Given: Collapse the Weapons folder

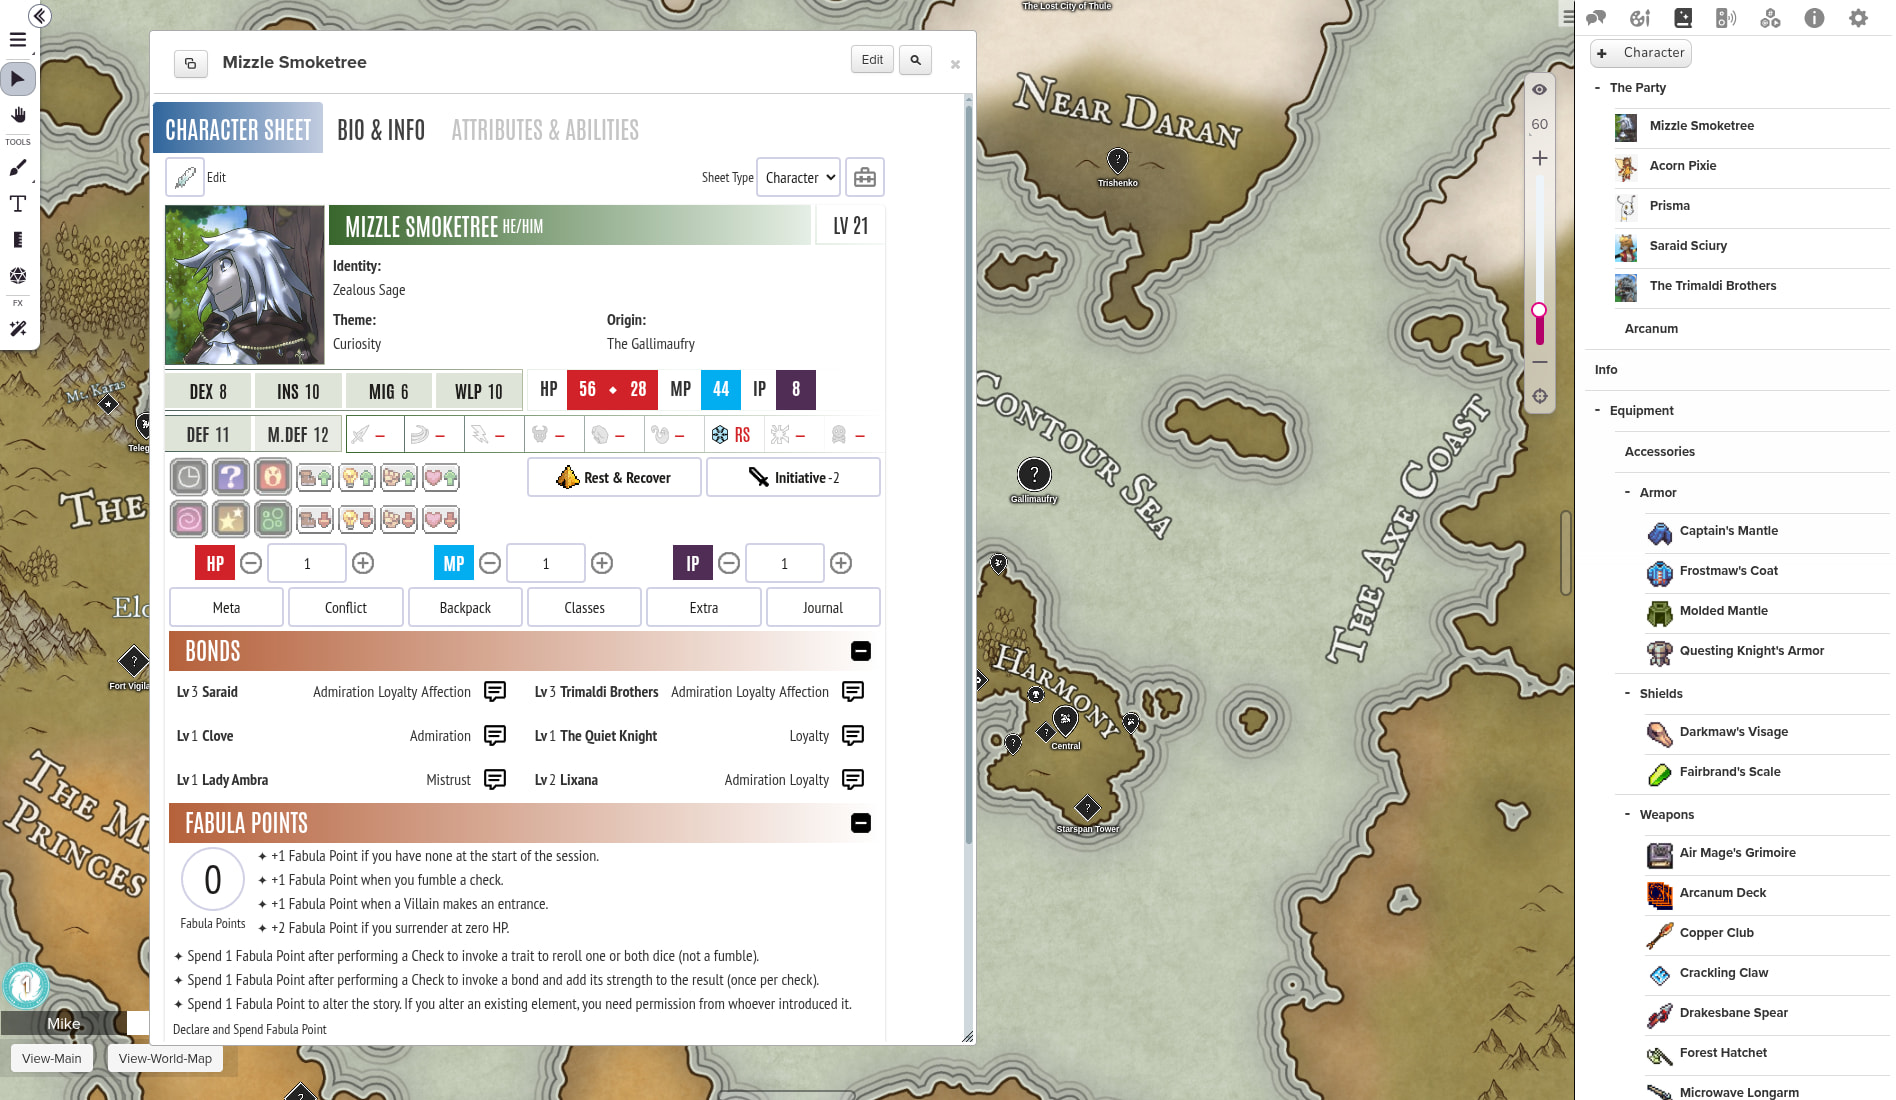Looking at the screenshot, I should click(x=1627, y=815).
